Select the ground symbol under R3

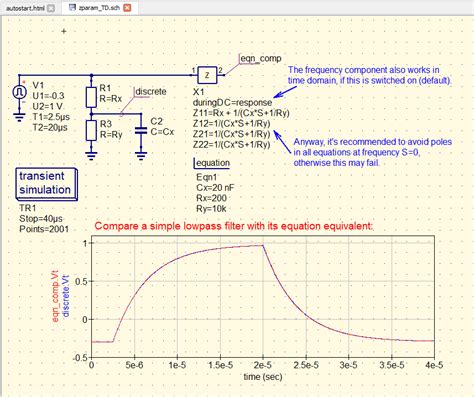(x=91, y=156)
